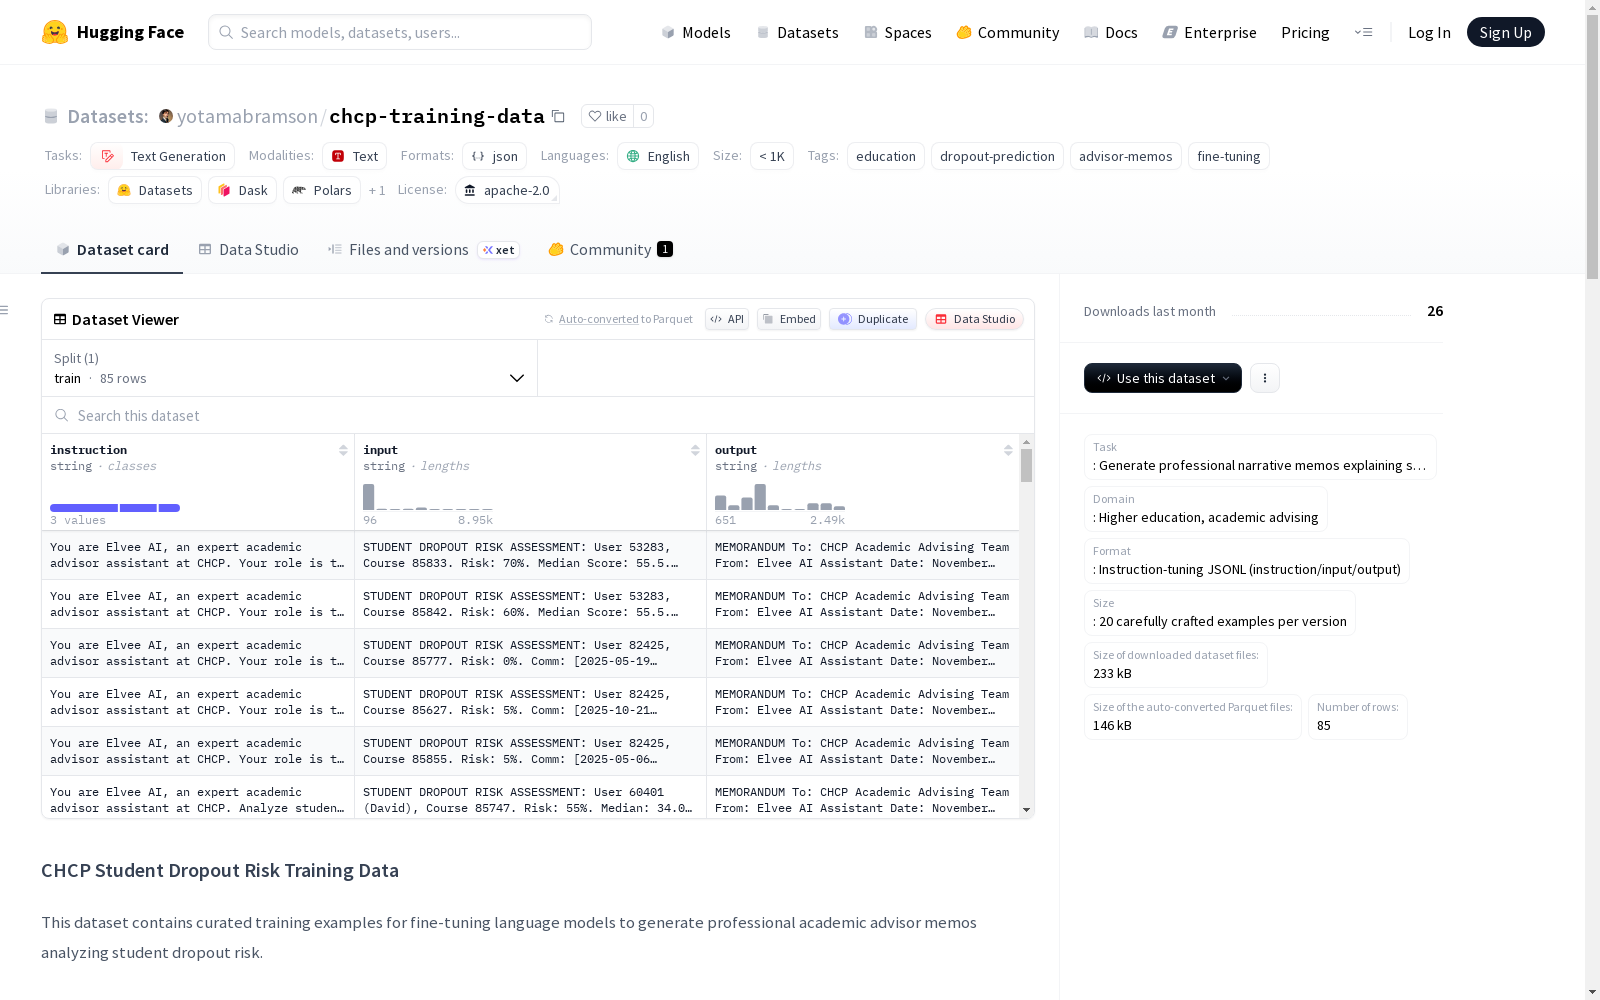Click the apache-2.0 license tag

tap(507, 190)
